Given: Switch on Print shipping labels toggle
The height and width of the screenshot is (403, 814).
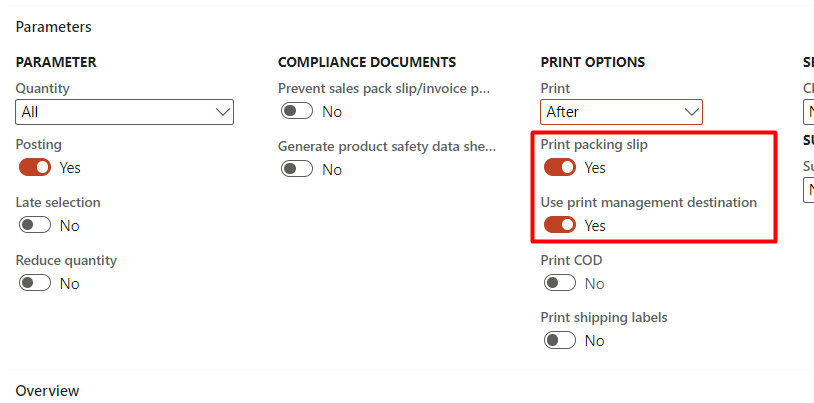Looking at the screenshot, I should (560, 341).
